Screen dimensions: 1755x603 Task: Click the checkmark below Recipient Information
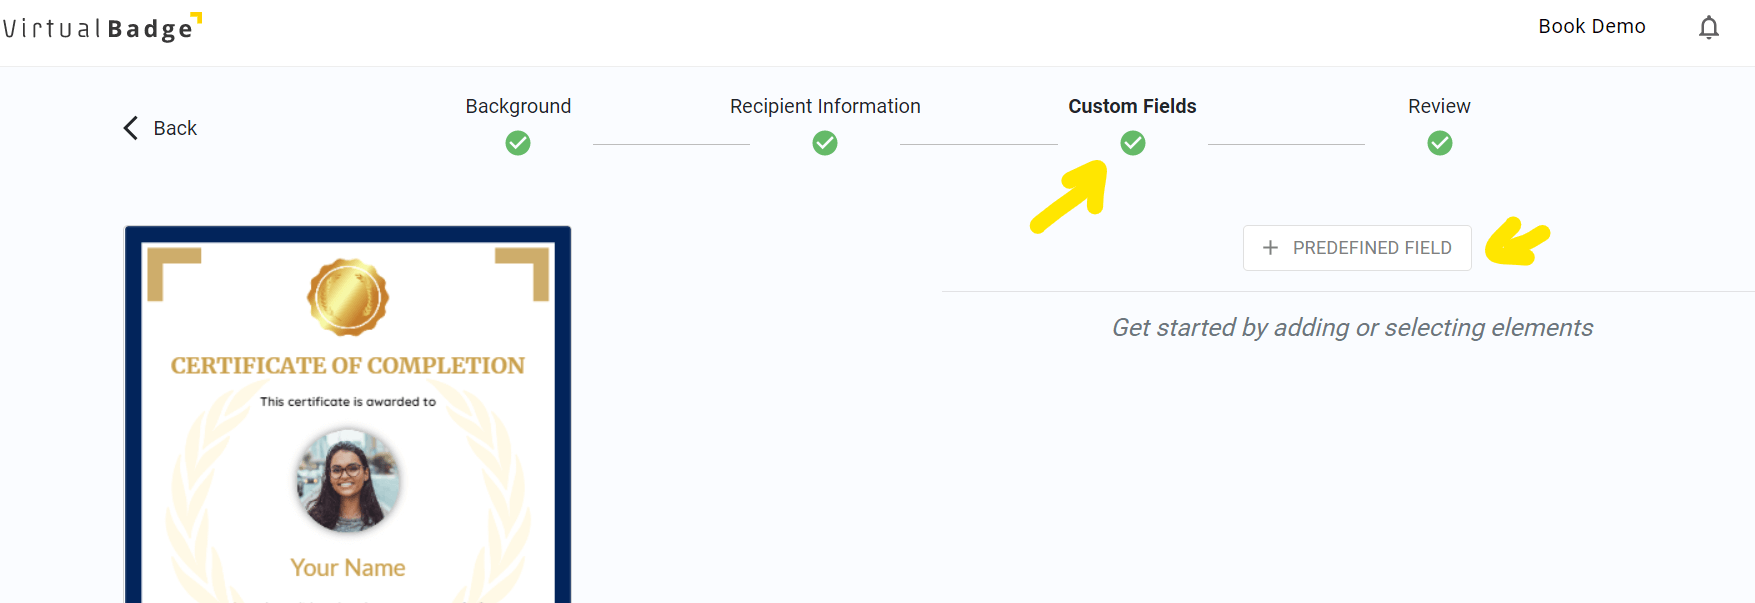[824, 143]
